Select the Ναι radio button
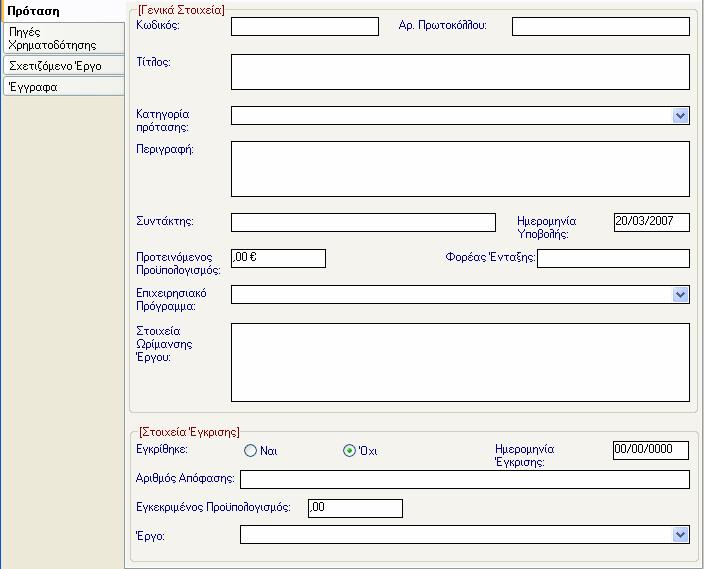Image resolution: width=704 pixels, height=569 pixels. [251, 450]
